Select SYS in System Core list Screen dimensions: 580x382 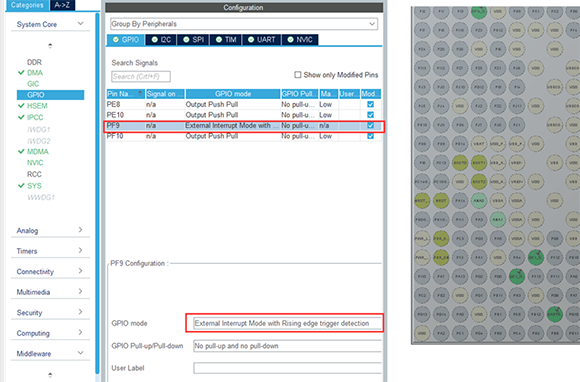click(x=34, y=186)
